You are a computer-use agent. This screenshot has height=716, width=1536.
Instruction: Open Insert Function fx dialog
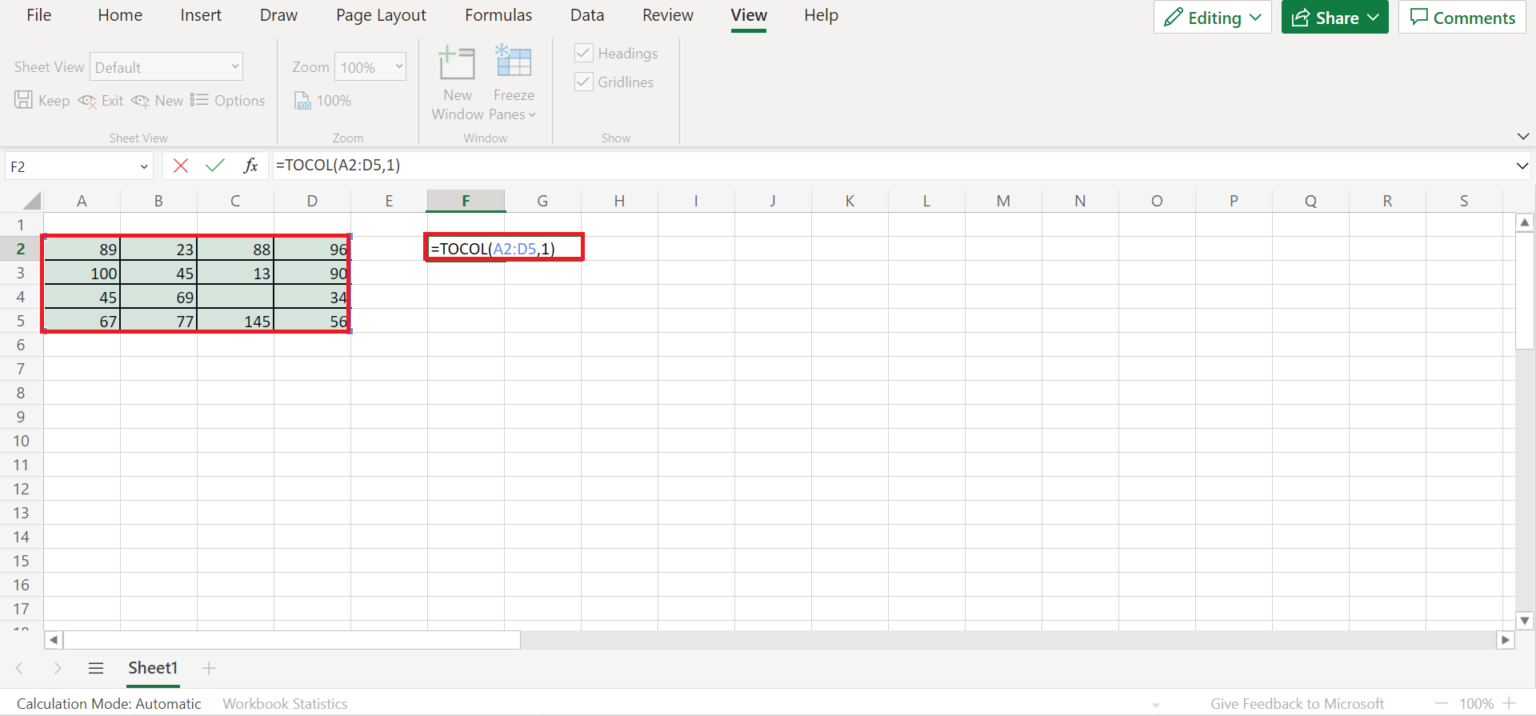point(251,166)
